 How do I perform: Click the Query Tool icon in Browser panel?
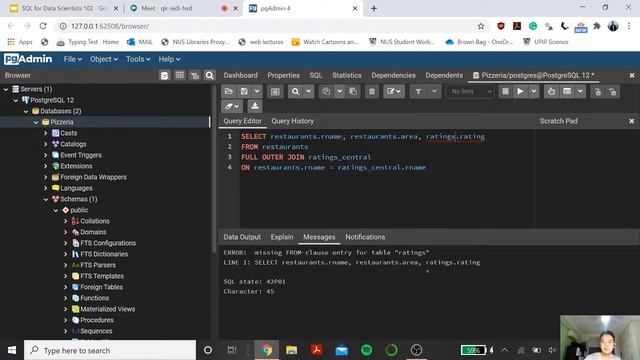(164, 76)
